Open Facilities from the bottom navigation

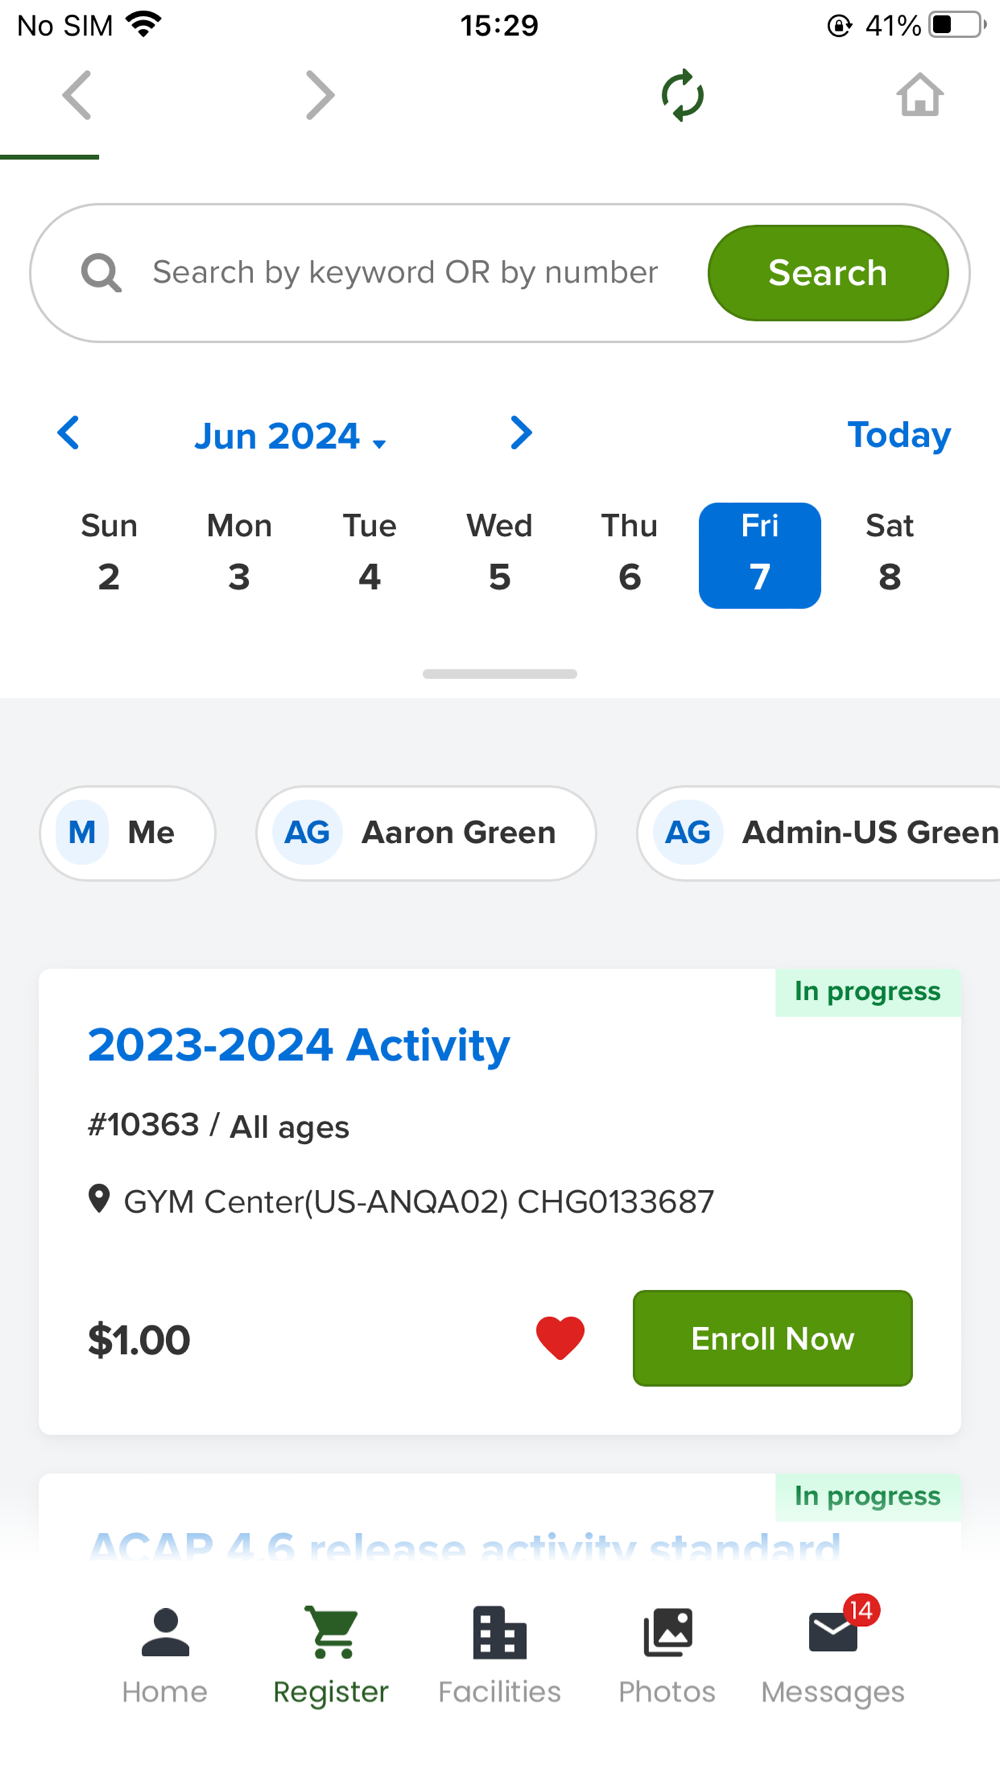click(499, 1655)
